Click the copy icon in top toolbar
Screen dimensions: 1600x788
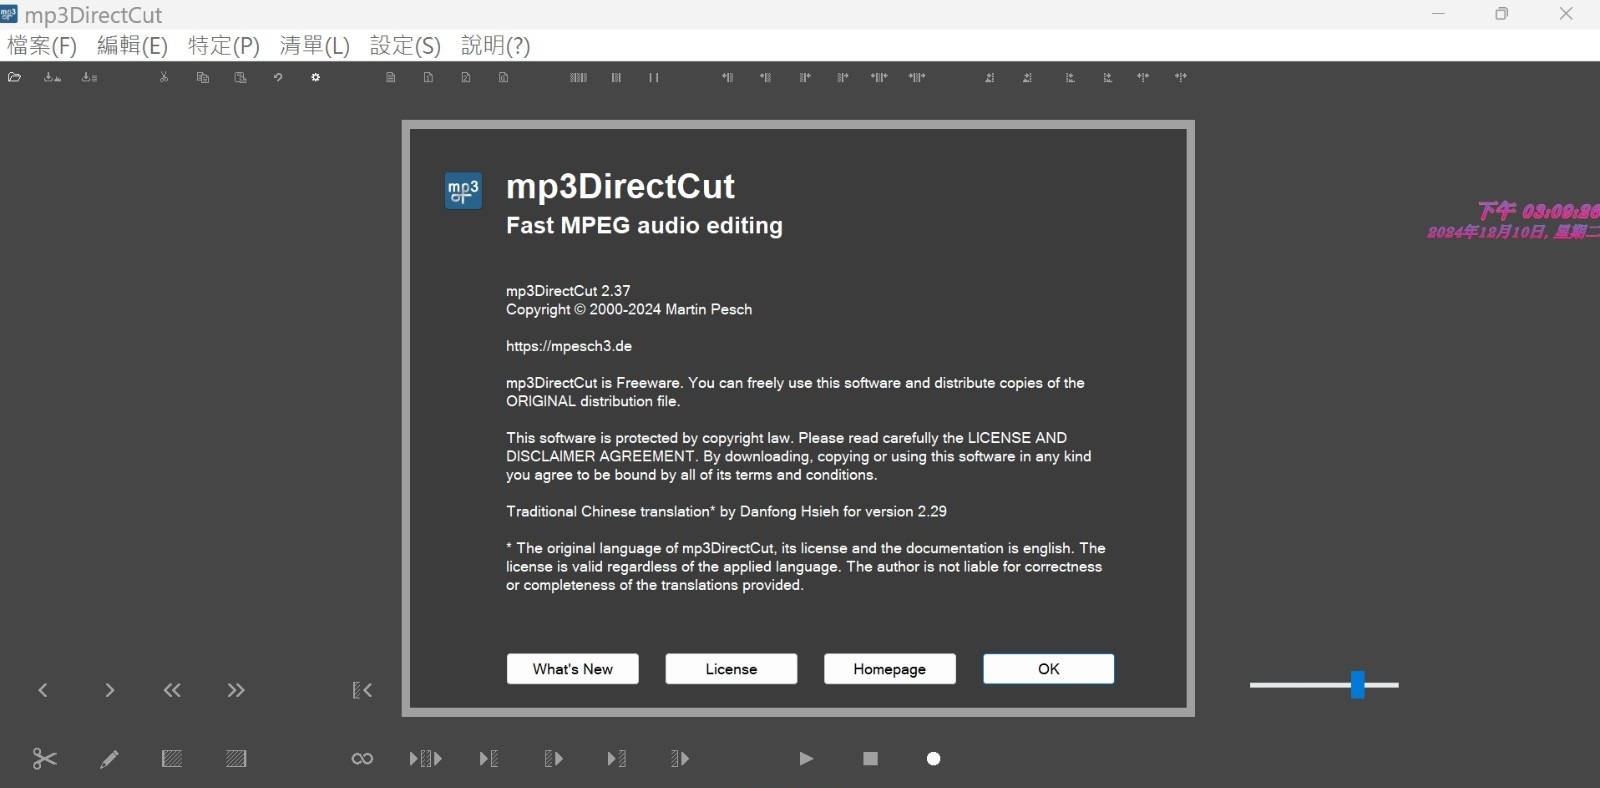point(203,77)
